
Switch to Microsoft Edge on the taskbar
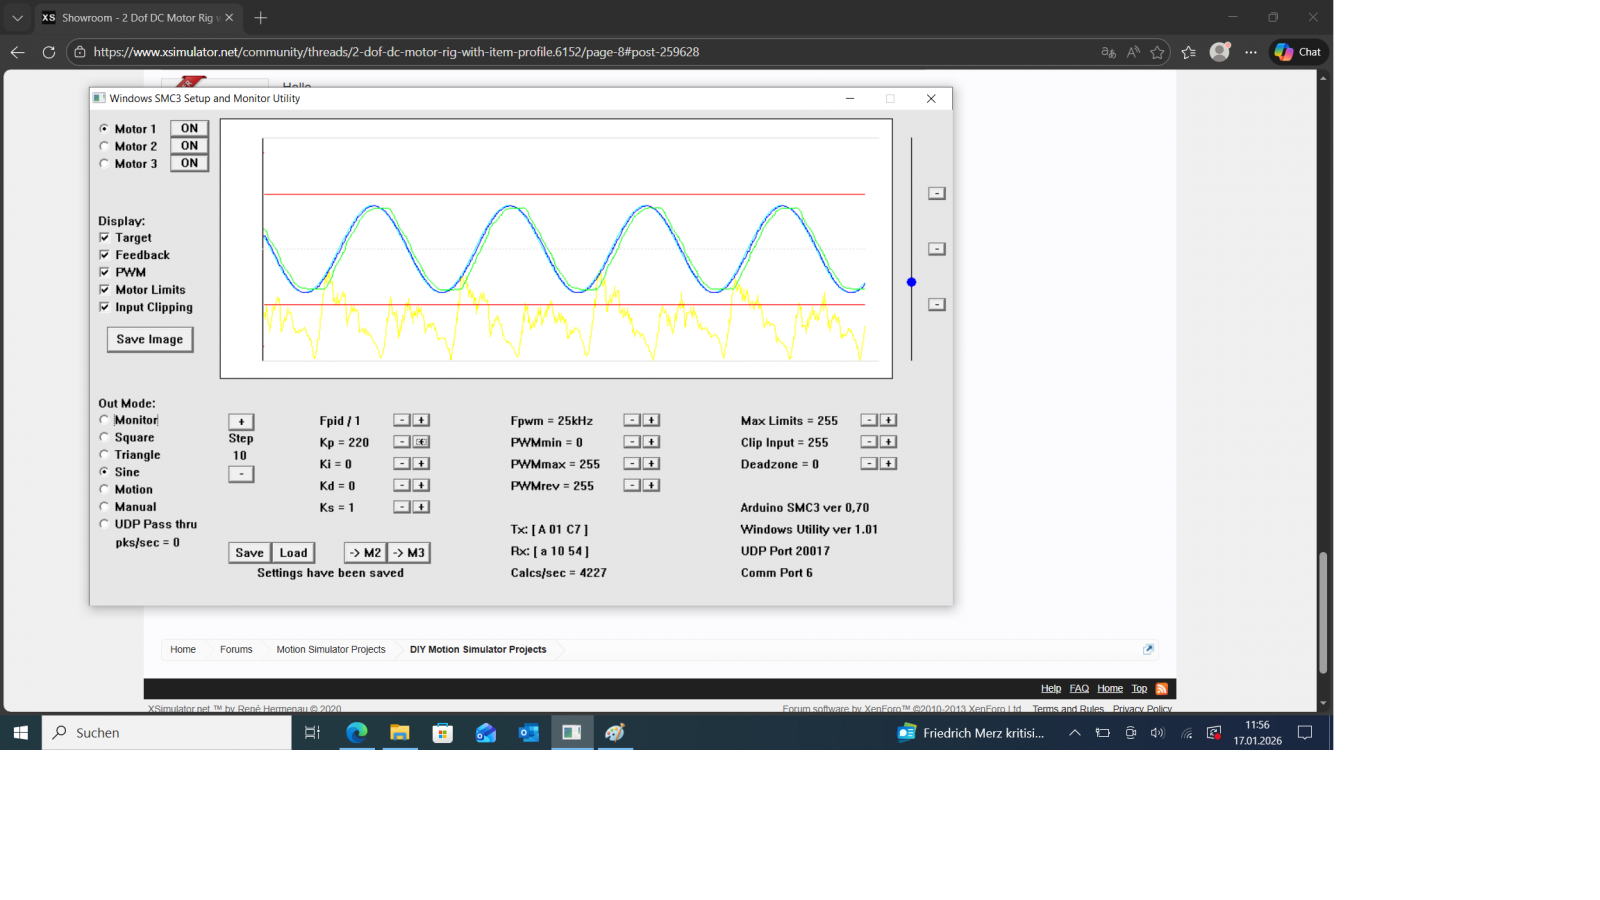click(x=356, y=733)
